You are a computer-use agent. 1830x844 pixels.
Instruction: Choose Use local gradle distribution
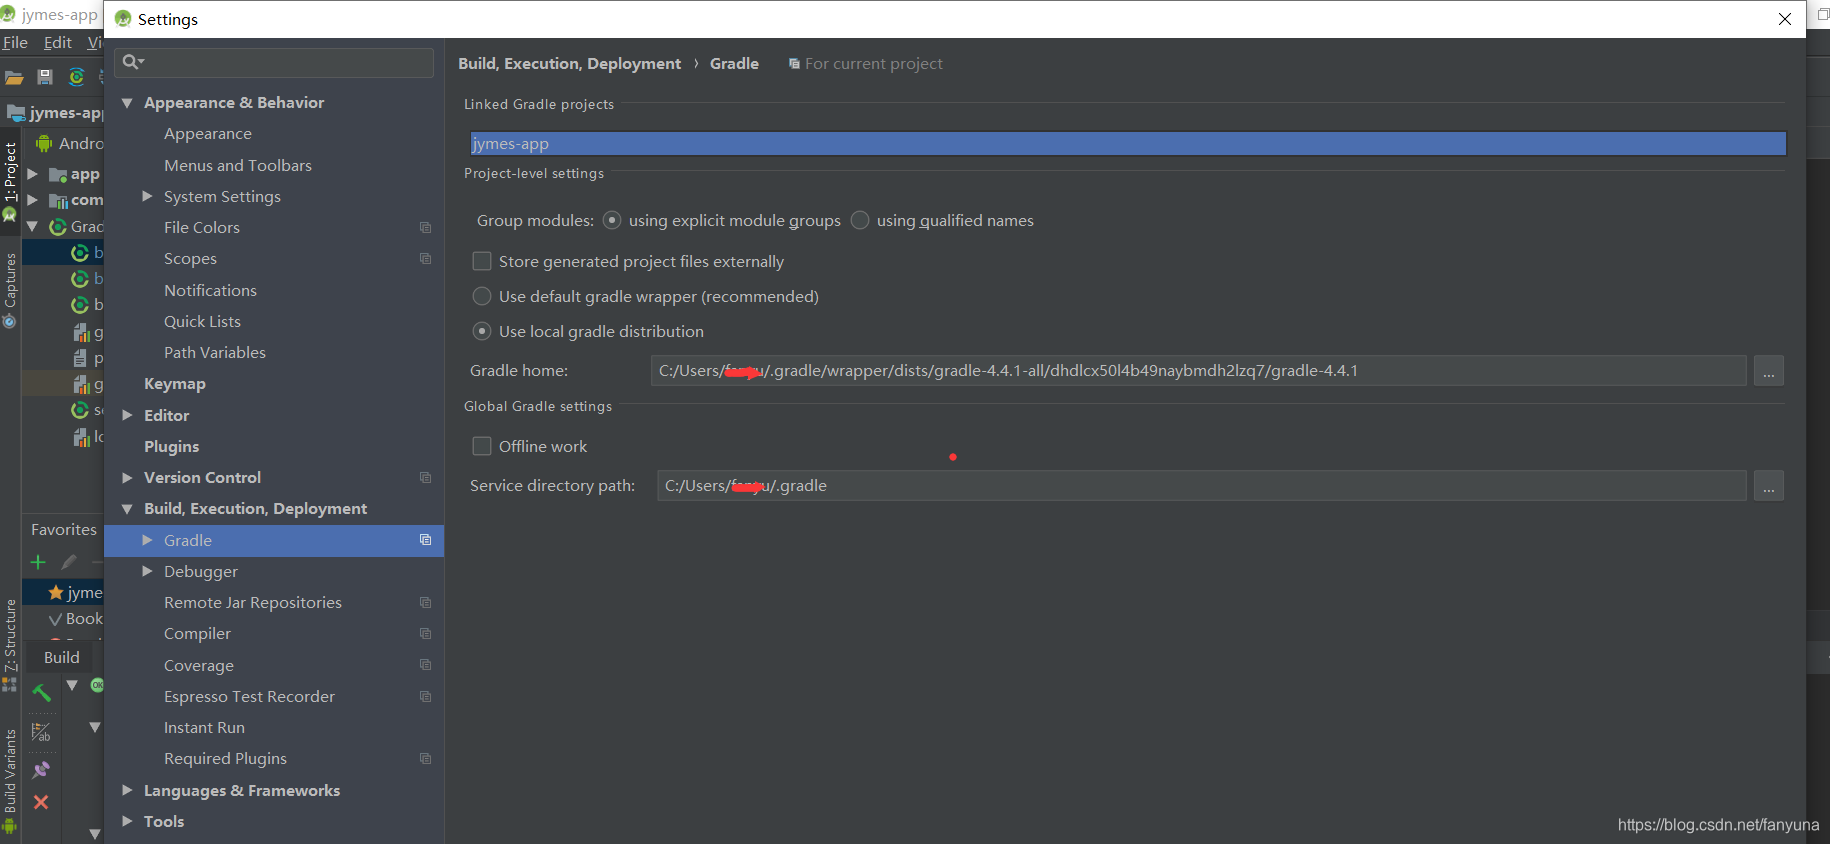(482, 331)
